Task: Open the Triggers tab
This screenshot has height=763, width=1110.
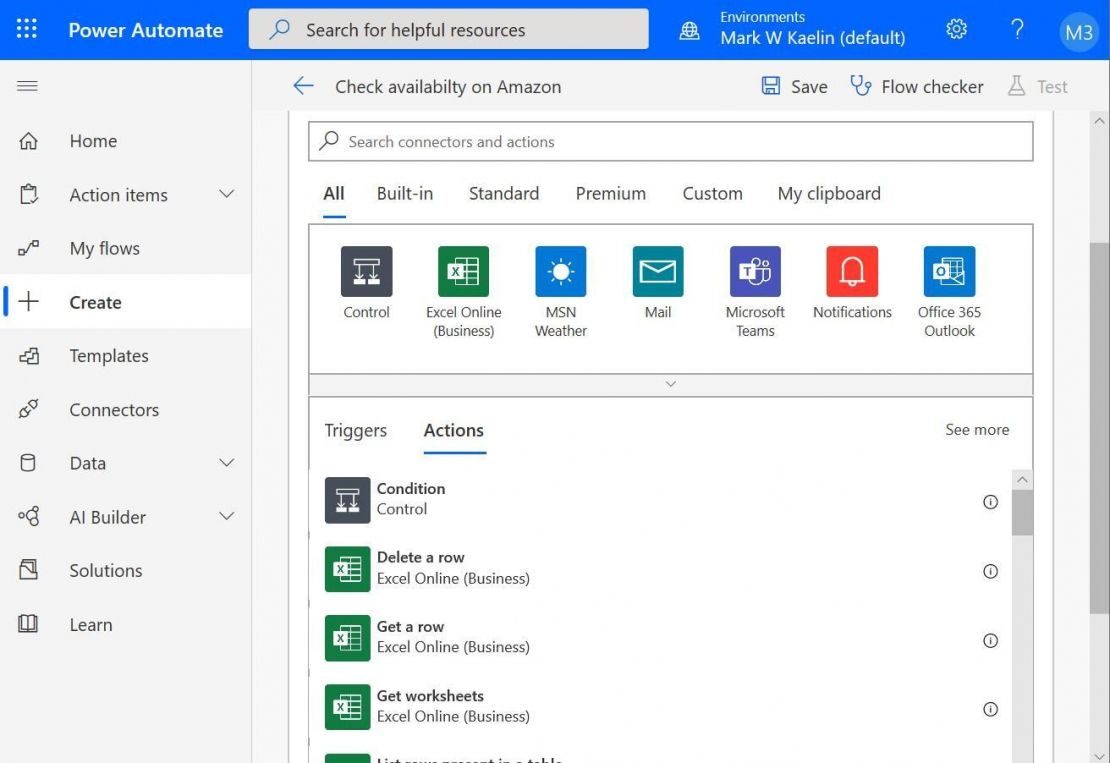Action: [x=355, y=430]
